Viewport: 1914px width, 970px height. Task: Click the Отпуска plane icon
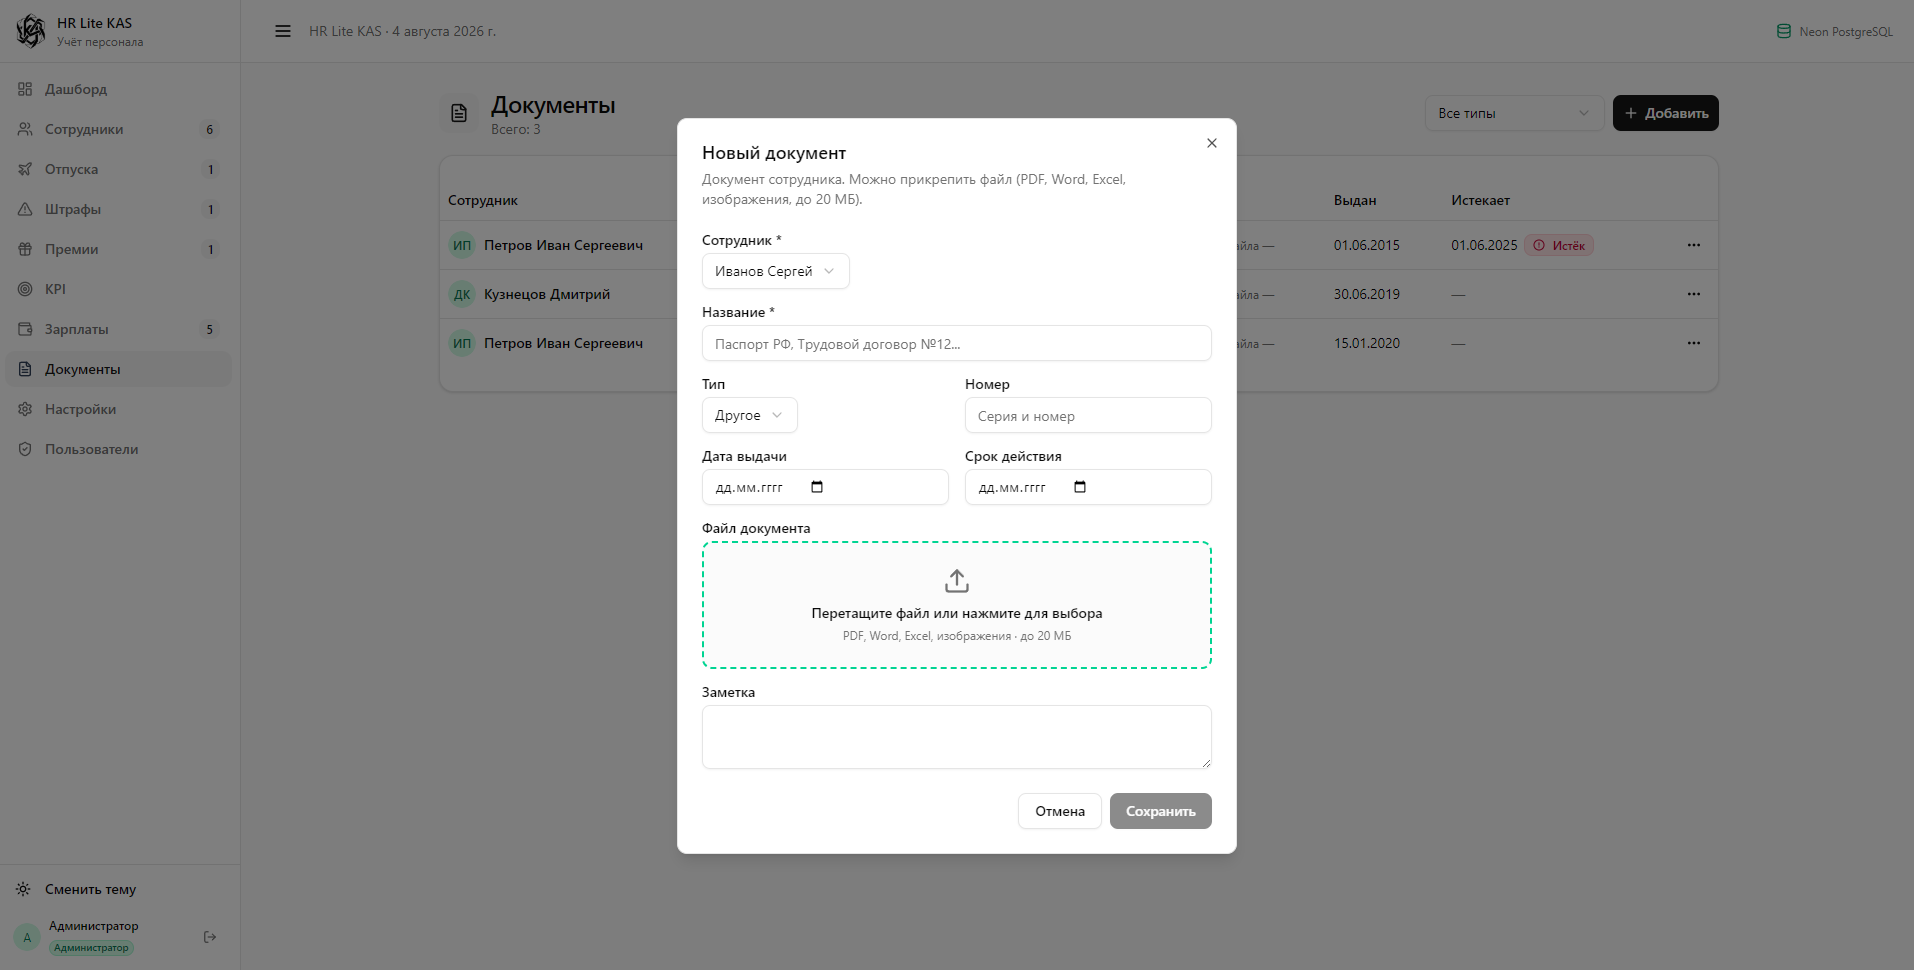(25, 169)
